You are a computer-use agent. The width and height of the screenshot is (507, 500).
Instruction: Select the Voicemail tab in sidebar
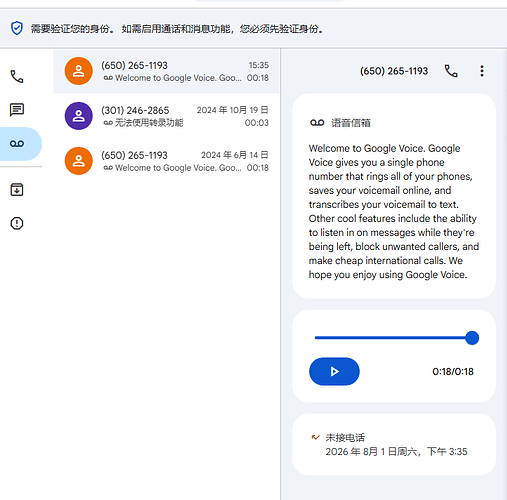(17, 144)
